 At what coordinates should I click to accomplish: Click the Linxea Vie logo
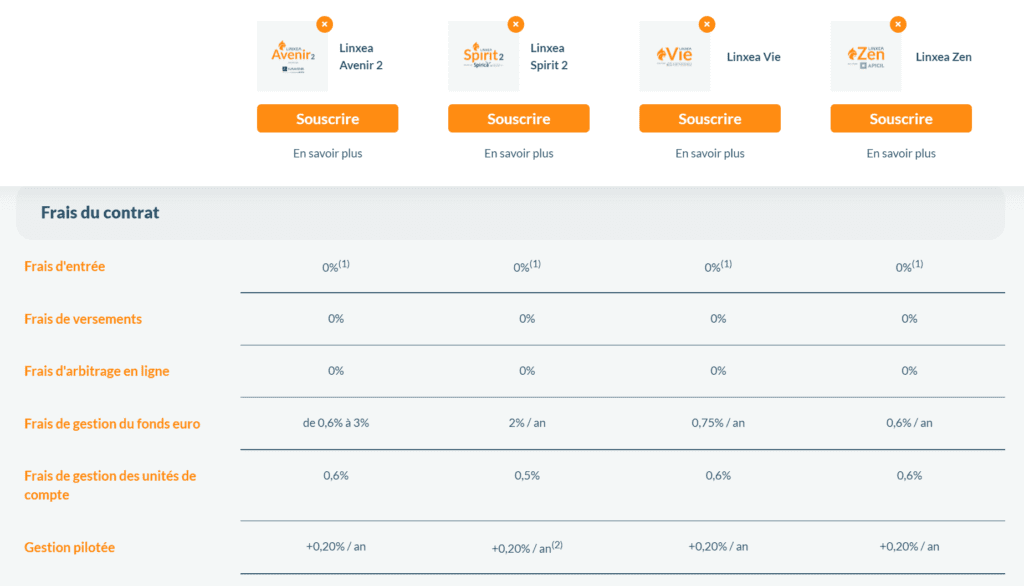pyautogui.click(x=674, y=57)
